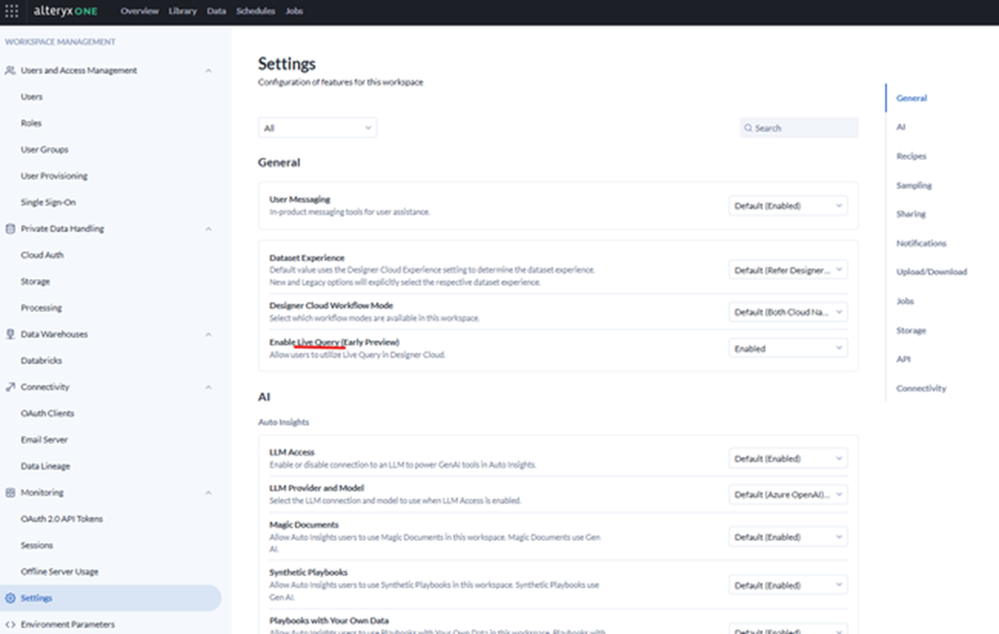999x634 pixels.
Task: Collapse the Monitoring section
Action: click(208, 493)
